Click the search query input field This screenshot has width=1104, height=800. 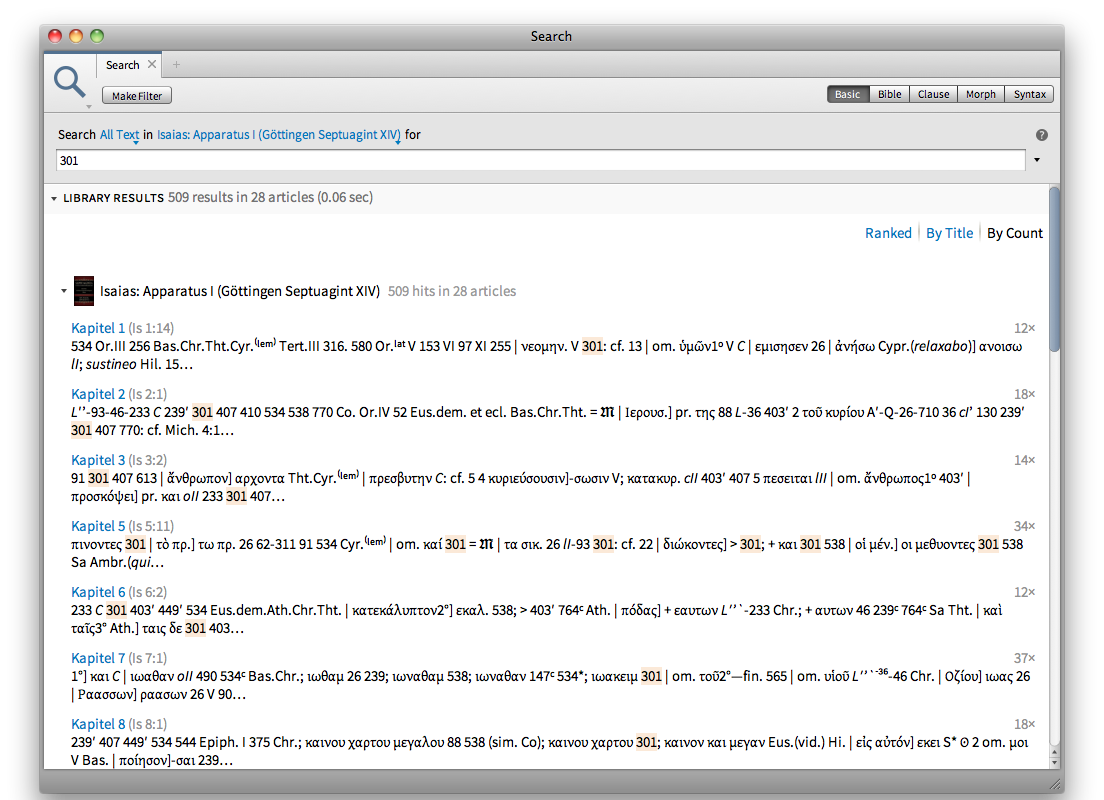click(540, 160)
